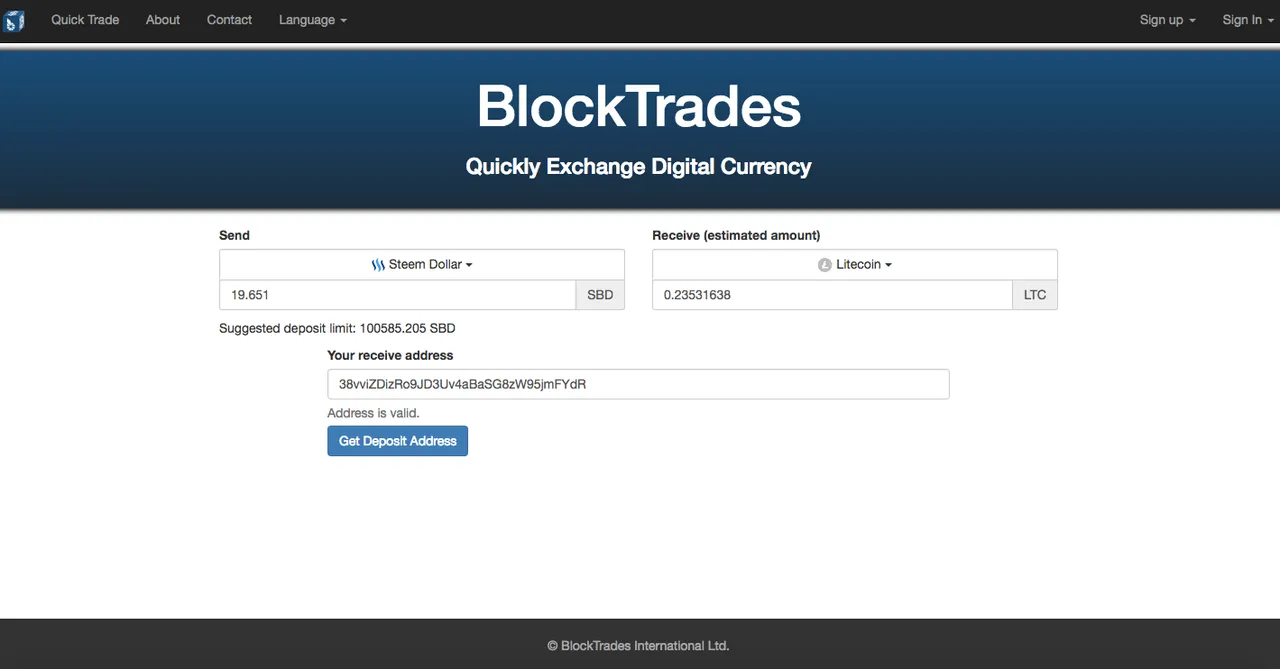Screen dimensions: 1280x669
Task: Click the 'Receive (estimated amount)' label
Action: pyautogui.click(x=736, y=235)
